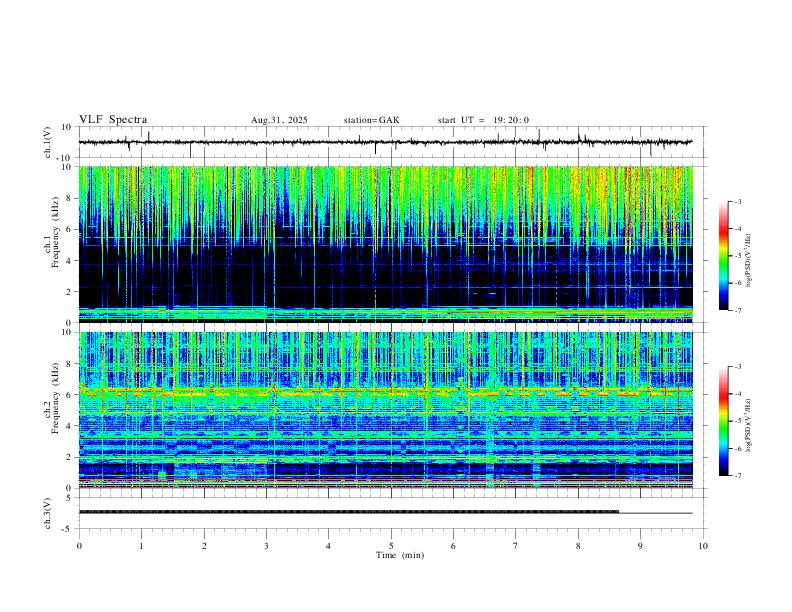
Task: Click the "Aug.31, 2025" date label
Action: (x=279, y=120)
